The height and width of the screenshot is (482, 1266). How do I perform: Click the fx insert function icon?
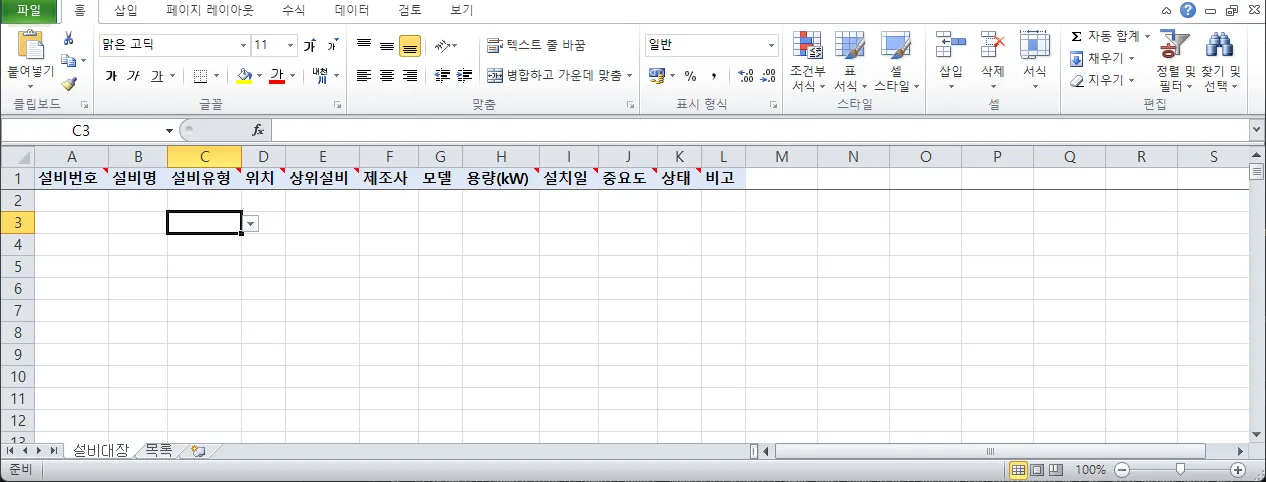(x=257, y=130)
